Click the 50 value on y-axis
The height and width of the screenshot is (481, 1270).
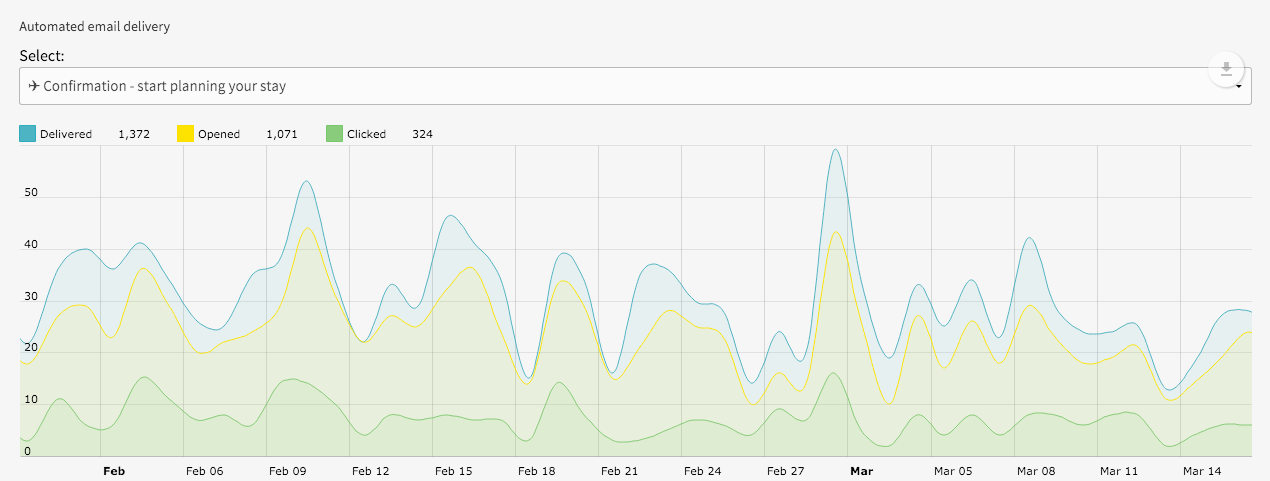pyautogui.click(x=31, y=193)
